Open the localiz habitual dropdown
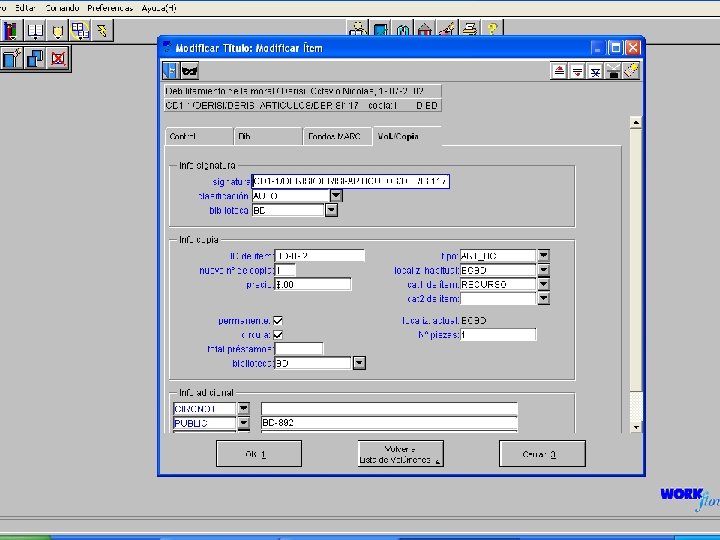 pos(543,270)
